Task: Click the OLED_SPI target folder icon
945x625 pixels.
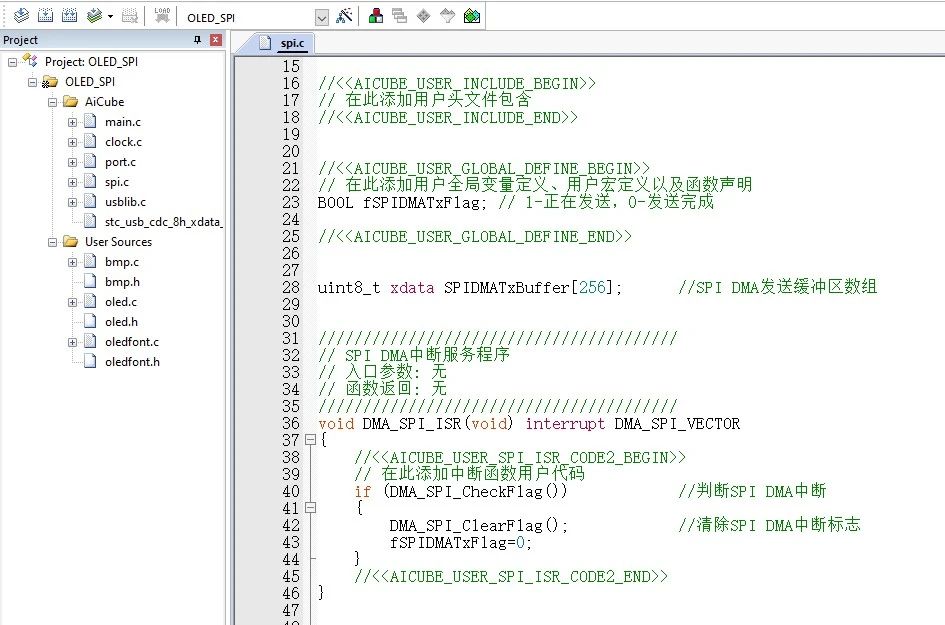Action: point(50,81)
